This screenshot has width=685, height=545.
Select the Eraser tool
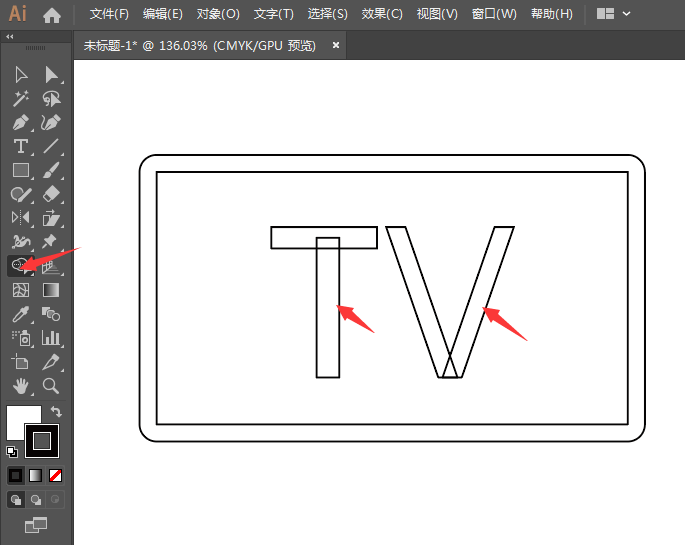pos(51,194)
